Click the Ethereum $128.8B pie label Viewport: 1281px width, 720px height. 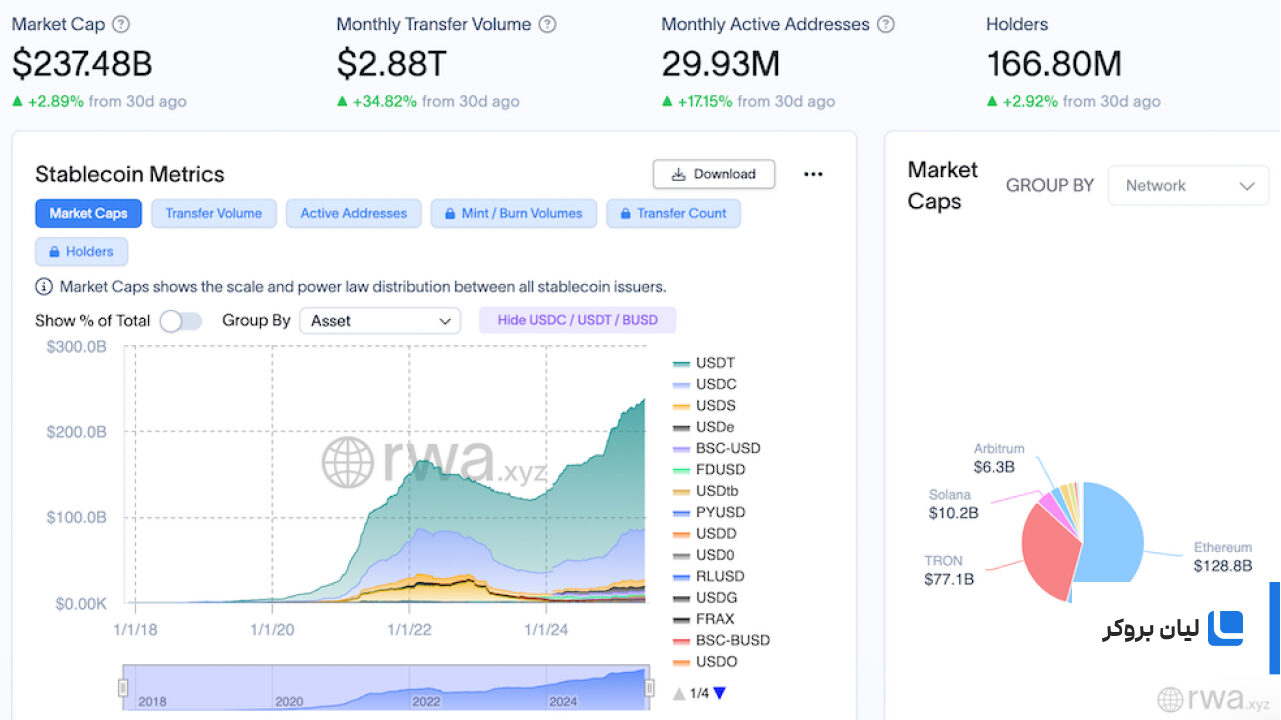click(x=1222, y=557)
